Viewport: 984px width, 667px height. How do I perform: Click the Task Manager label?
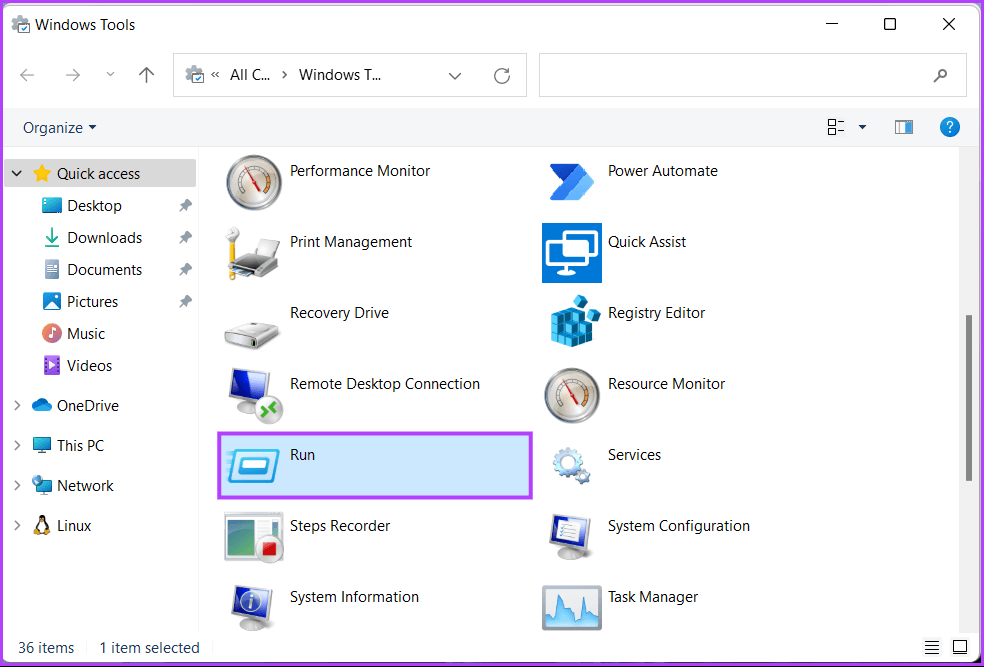click(x=653, y=597)
